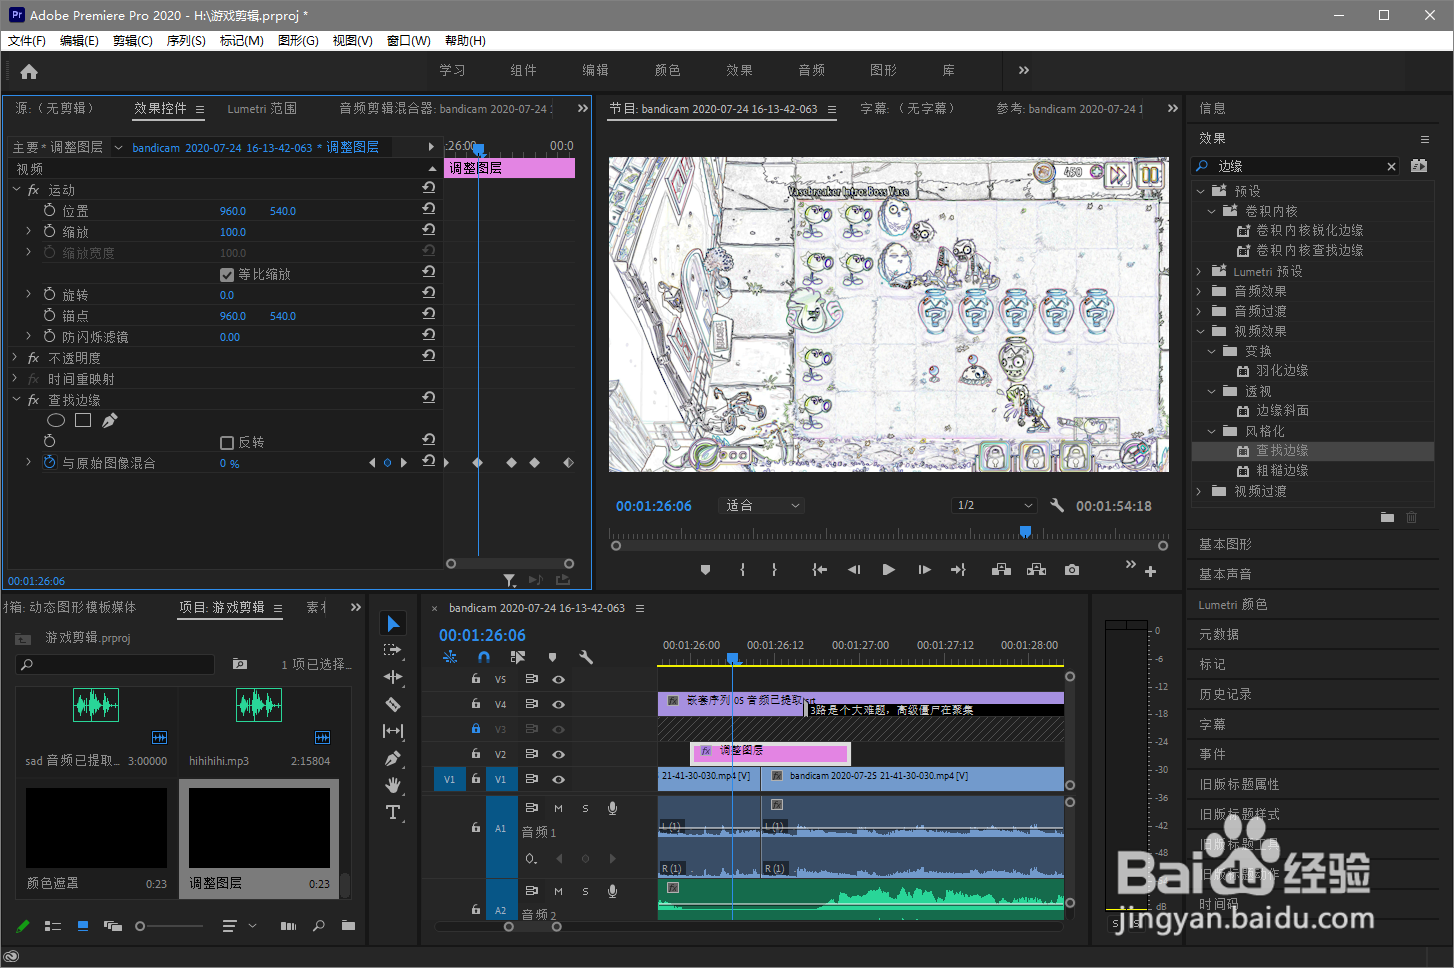Select the Type tool
The width and height of the screenshot is (1454, 968).
coord(393,812)
